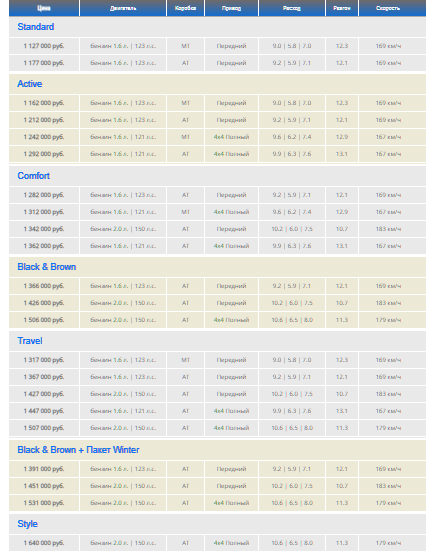The image size is (429, 553).
Task: Open the Black & Brown trim link
Action: (47, 267)
